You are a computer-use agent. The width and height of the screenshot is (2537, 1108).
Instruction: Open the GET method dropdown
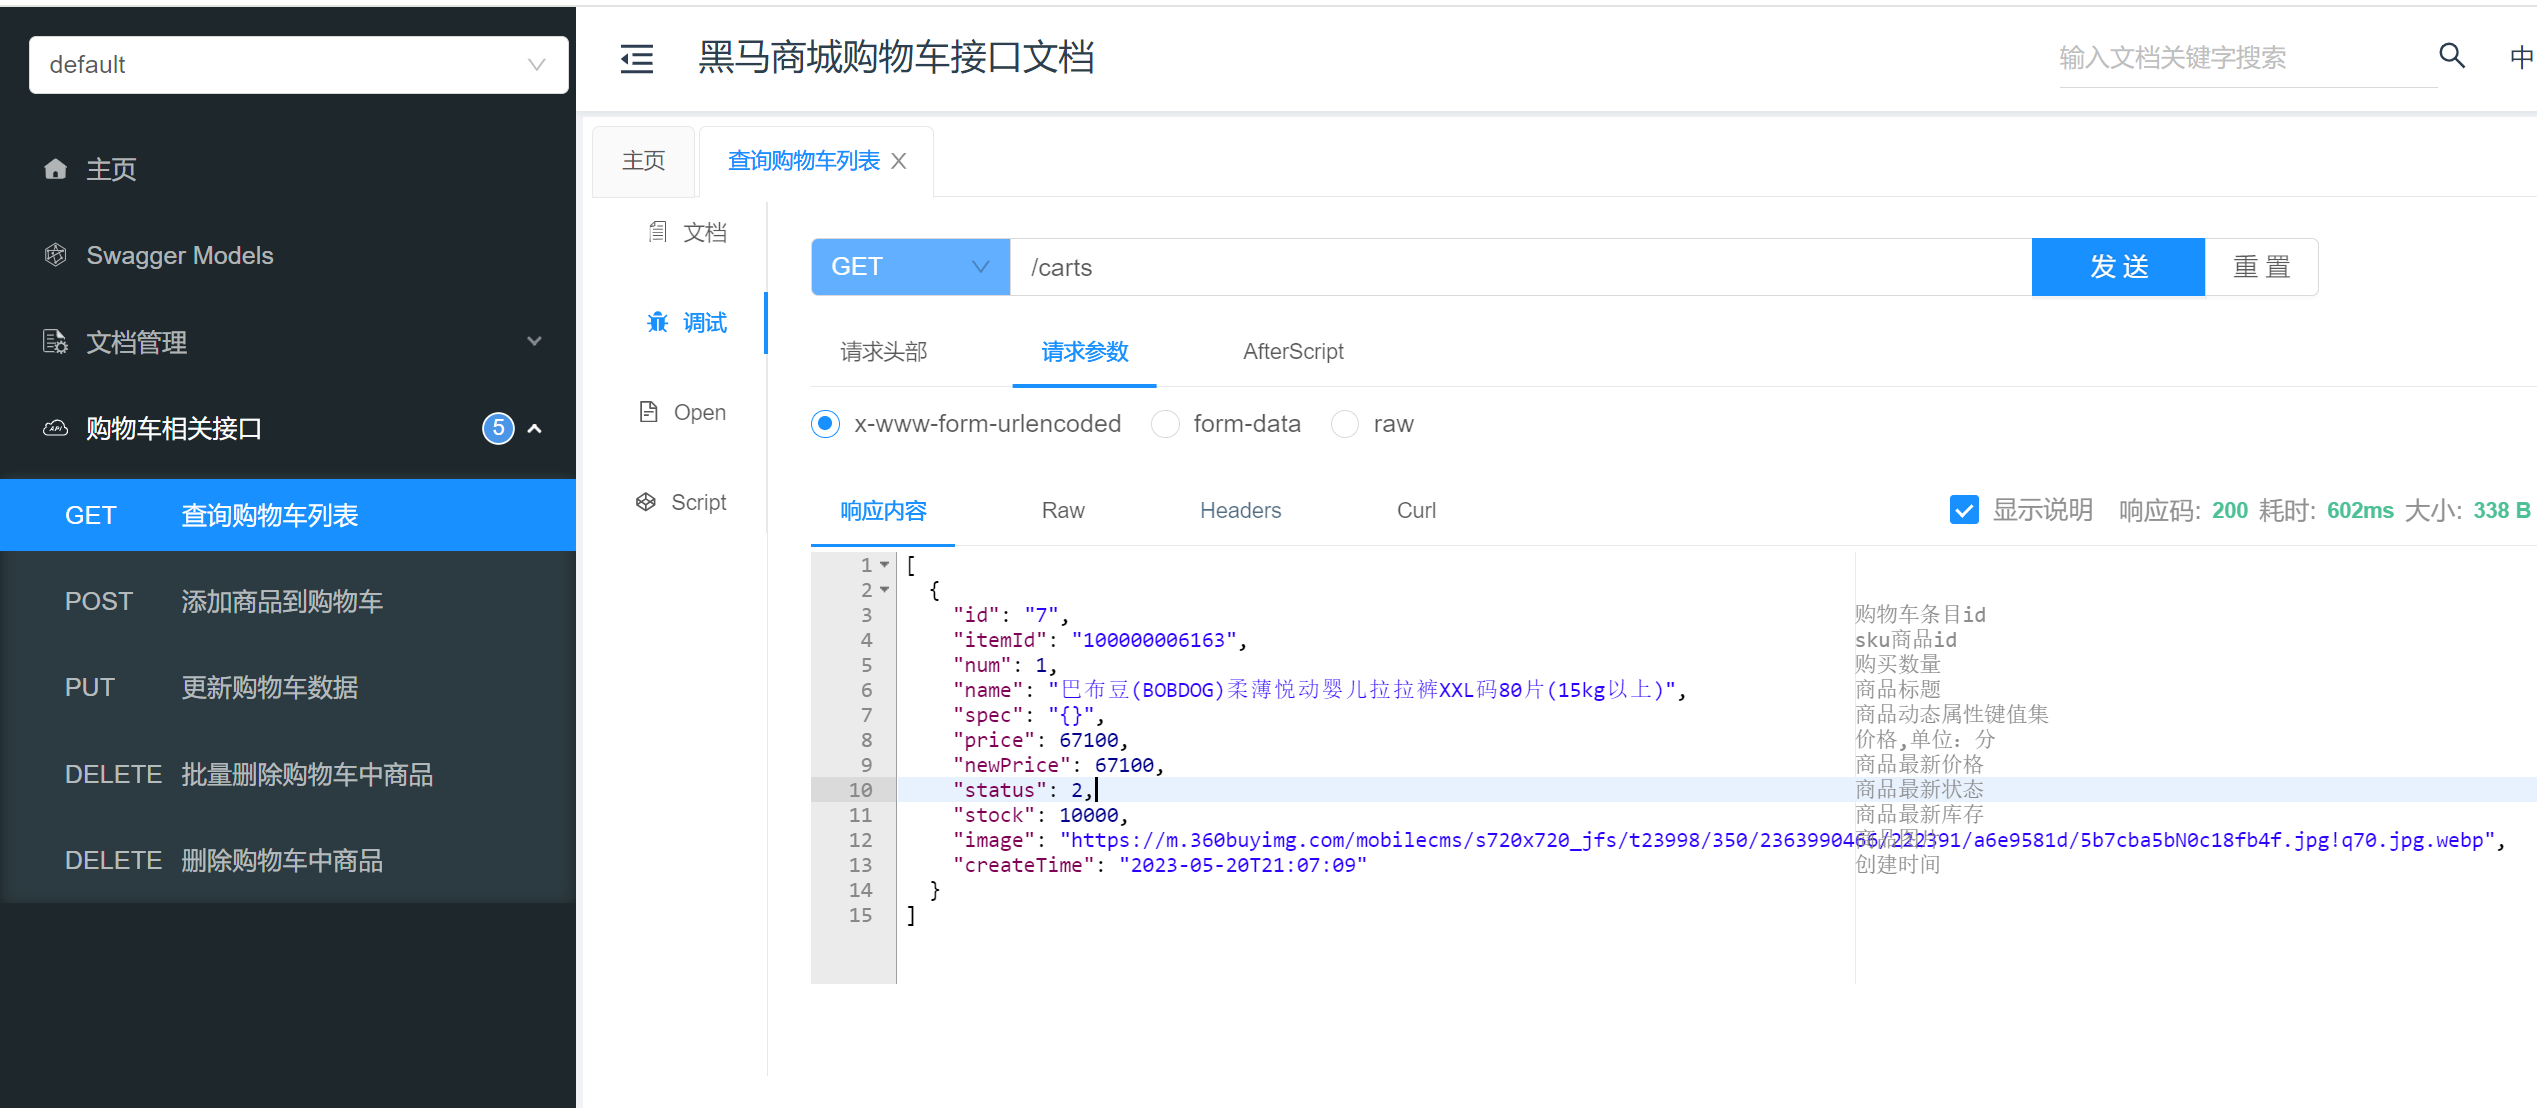pos(910,267)
